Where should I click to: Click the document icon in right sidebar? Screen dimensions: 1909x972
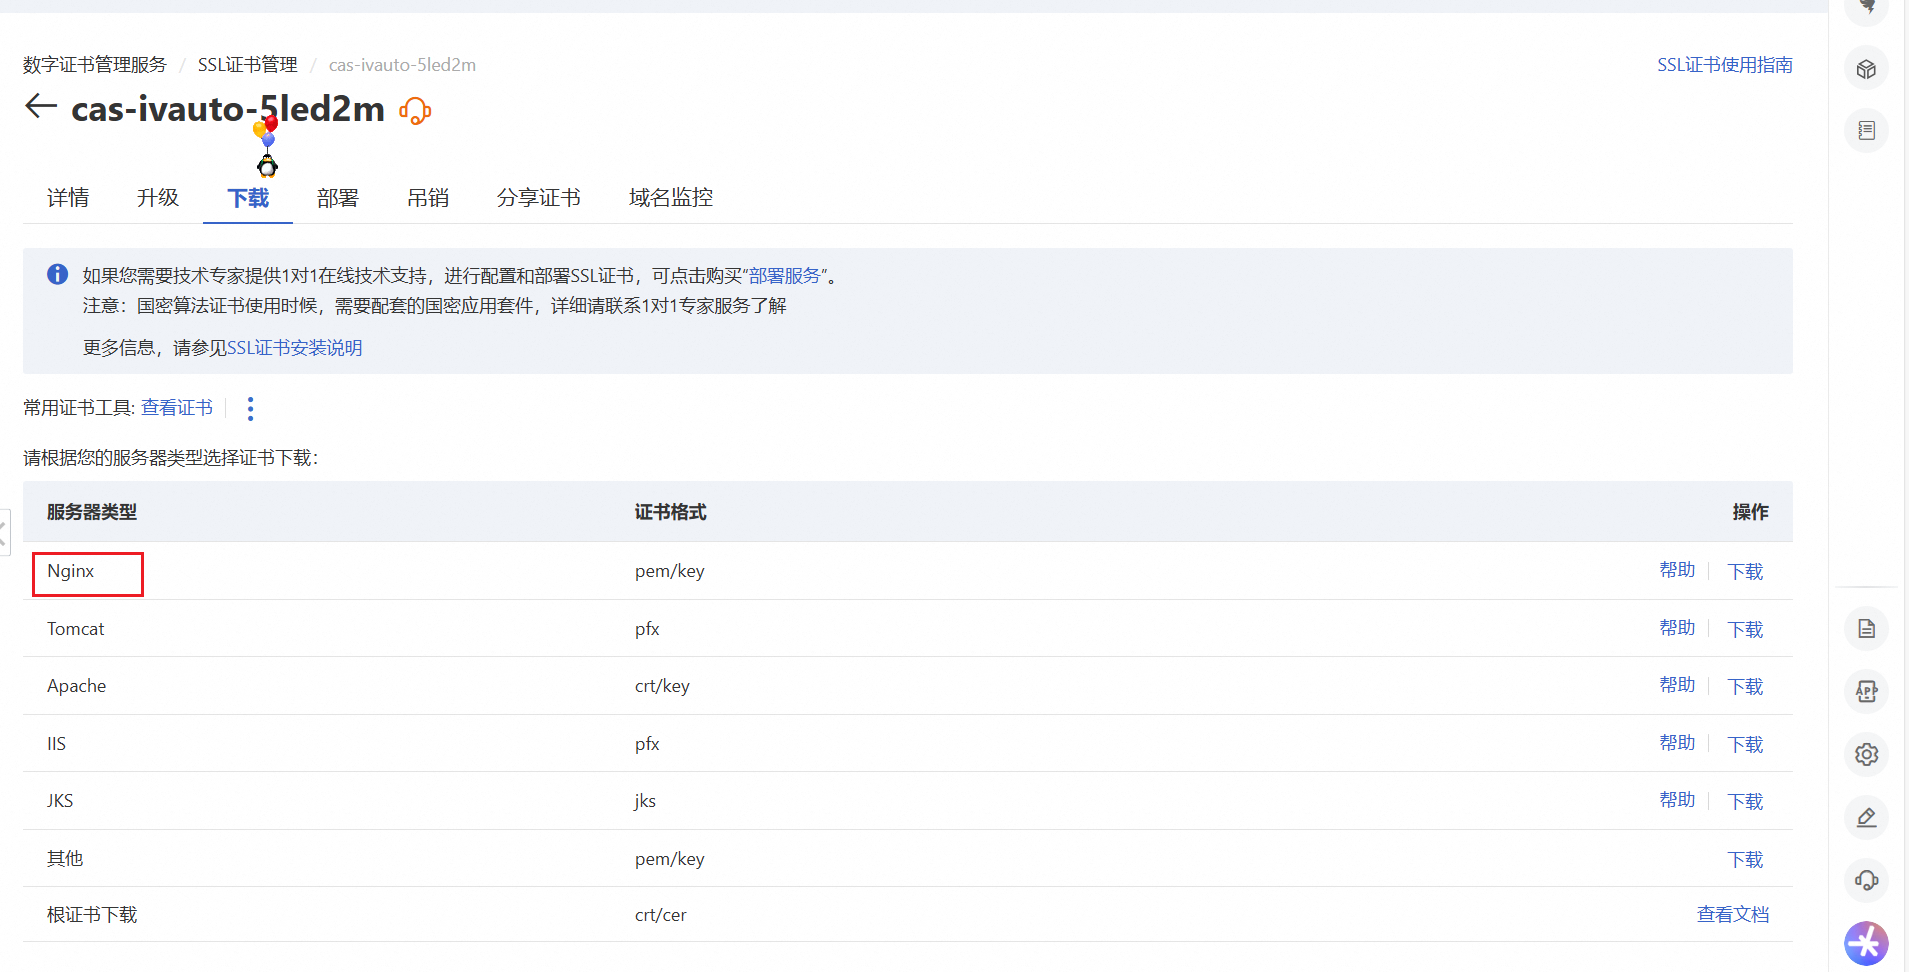1866,629
